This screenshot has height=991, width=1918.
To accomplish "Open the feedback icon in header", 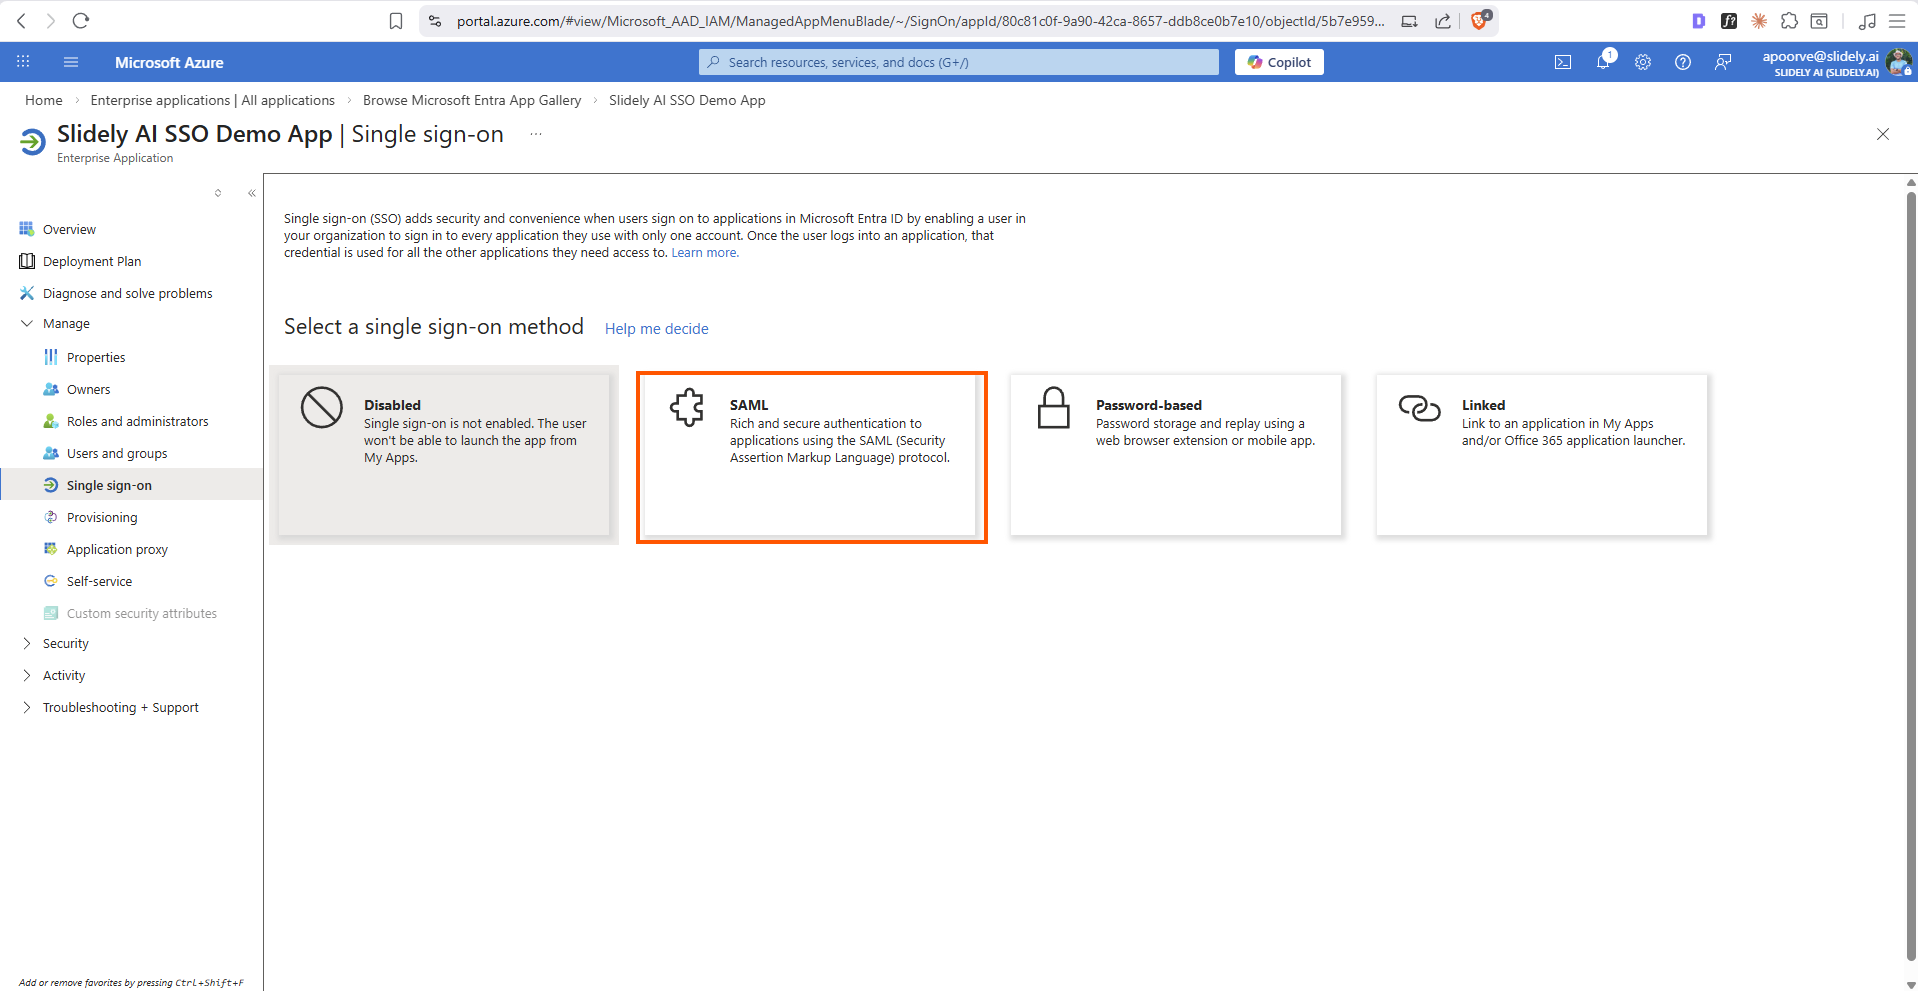I will [1723, 62].
